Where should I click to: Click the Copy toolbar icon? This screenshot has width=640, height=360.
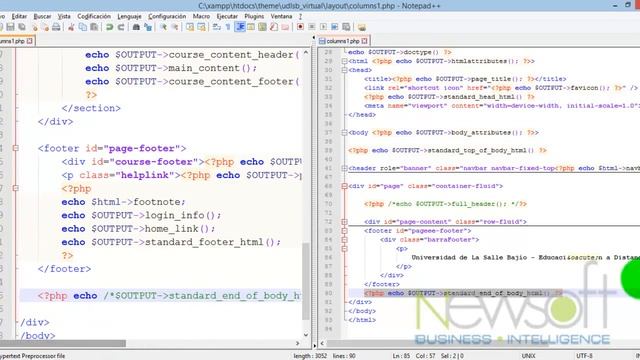coord(82,27)
